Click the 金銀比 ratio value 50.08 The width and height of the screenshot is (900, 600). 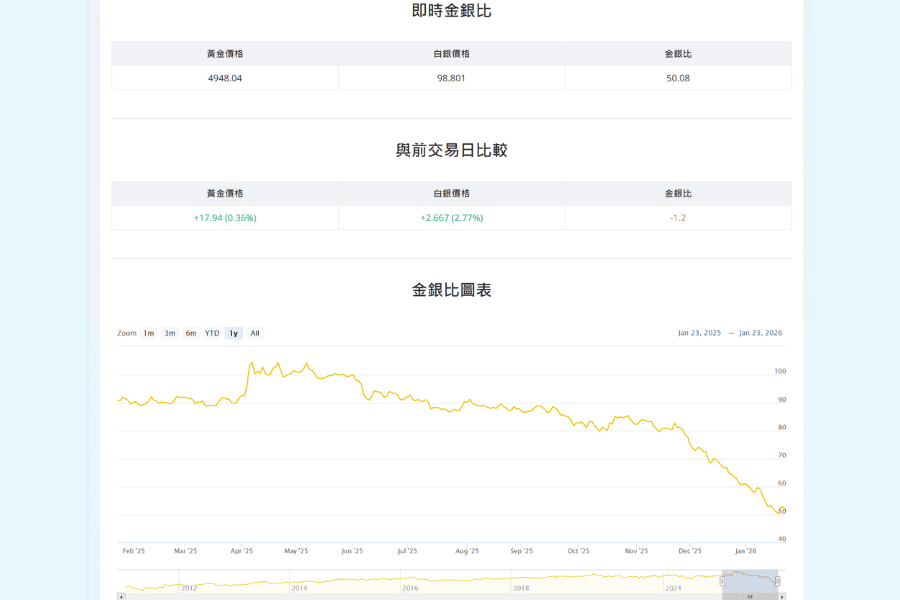point(677,77)
